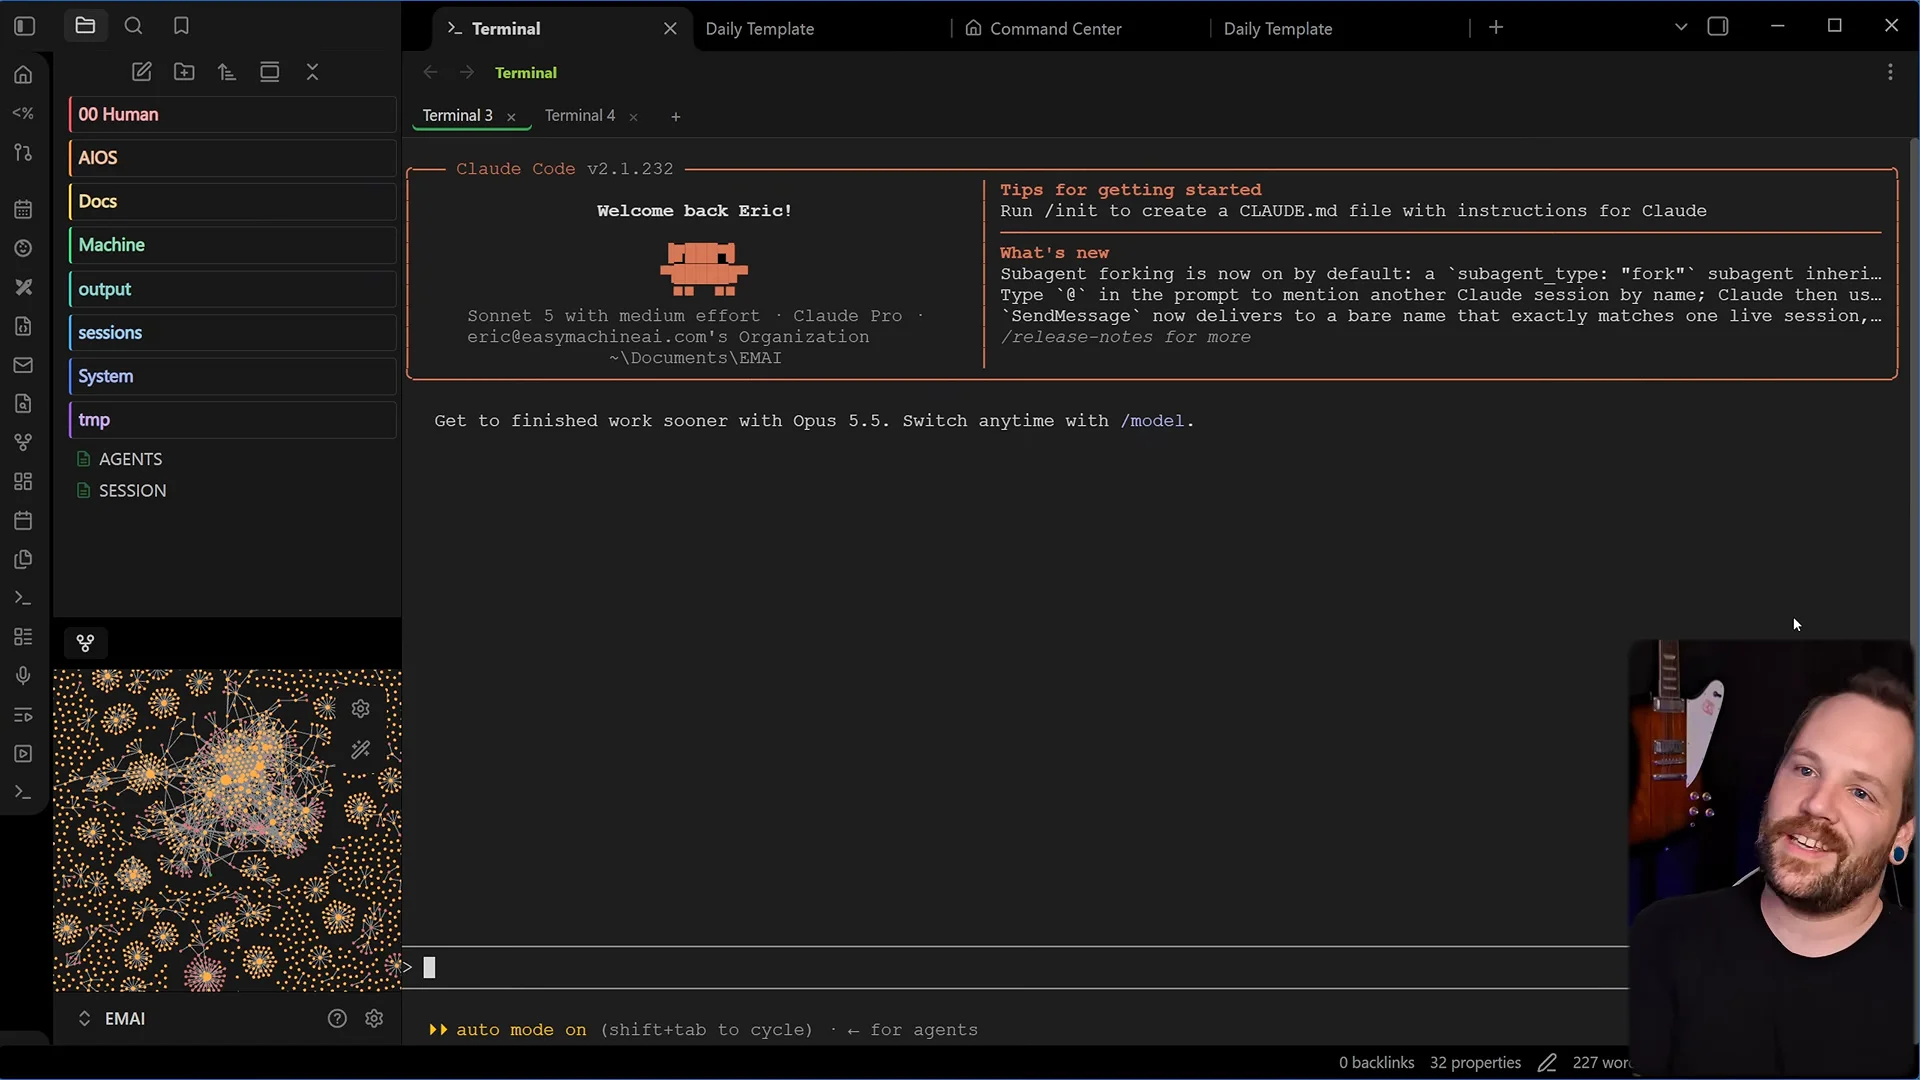
Task: Switch to Command Center tab
Action: coord(1055,29)
